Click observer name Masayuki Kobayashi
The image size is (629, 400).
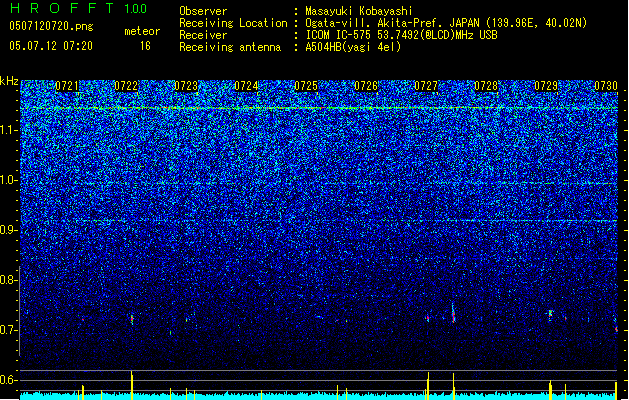(x=359, y=11)
